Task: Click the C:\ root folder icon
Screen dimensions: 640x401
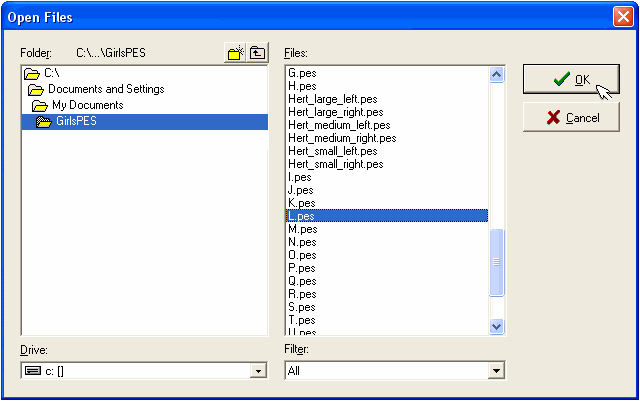Action: pos(32,73)
